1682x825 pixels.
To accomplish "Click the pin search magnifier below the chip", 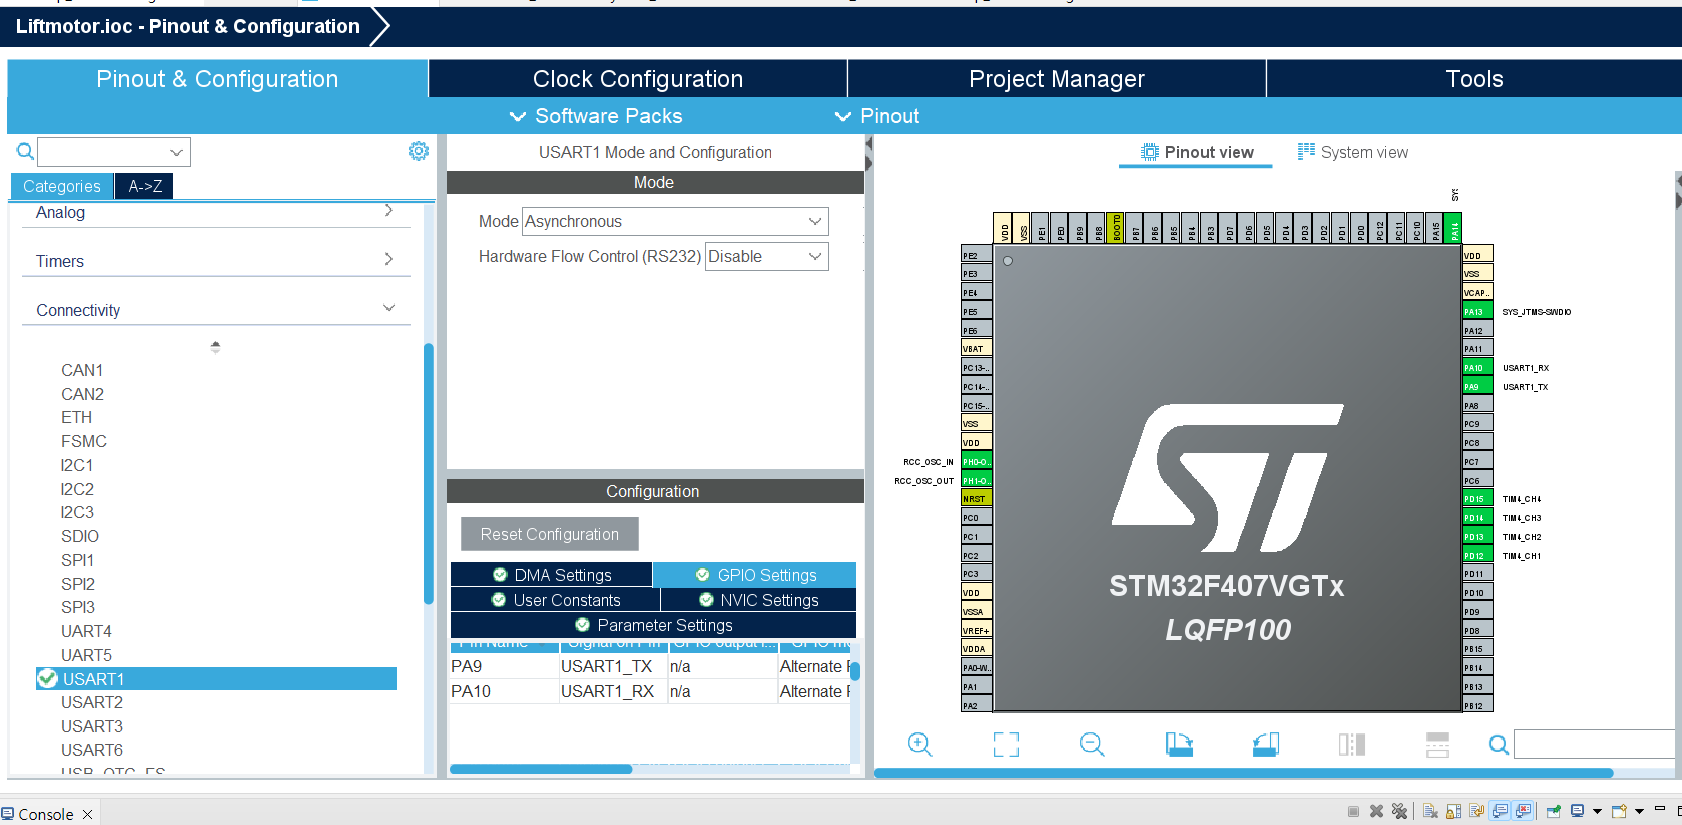I will pos(1498,745).
